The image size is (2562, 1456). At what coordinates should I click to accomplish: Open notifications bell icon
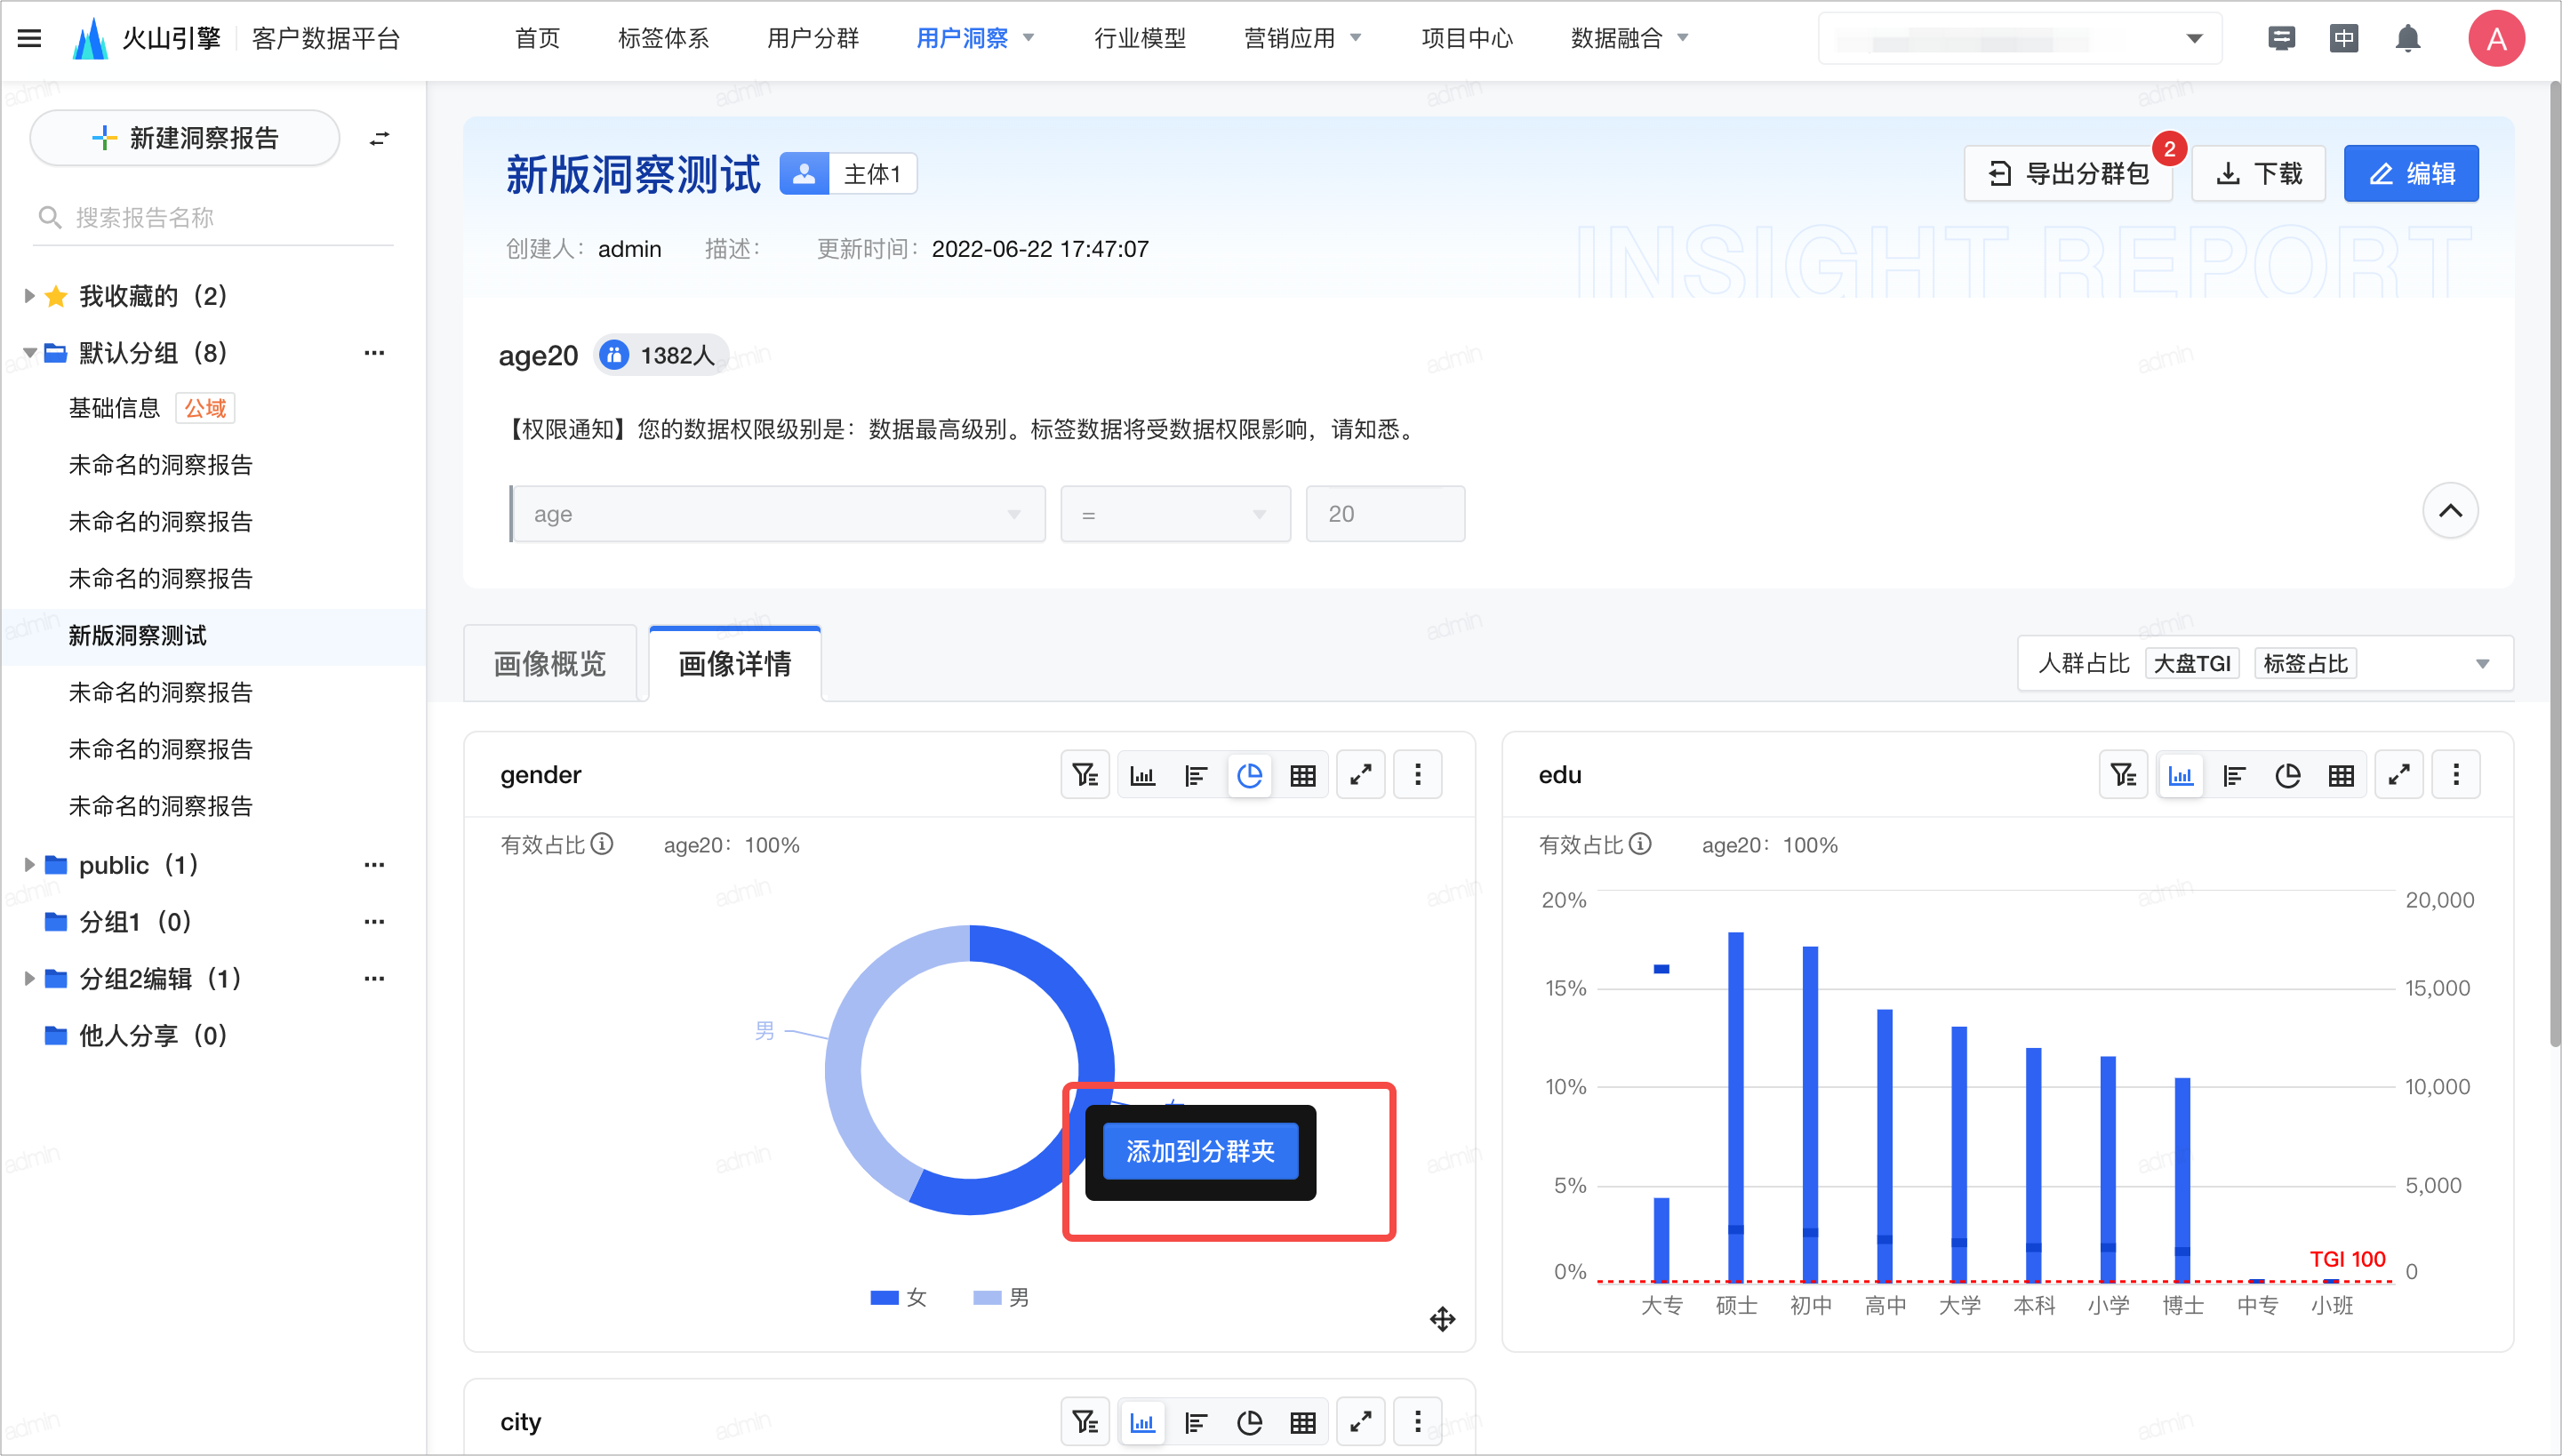pos(2408,38)
